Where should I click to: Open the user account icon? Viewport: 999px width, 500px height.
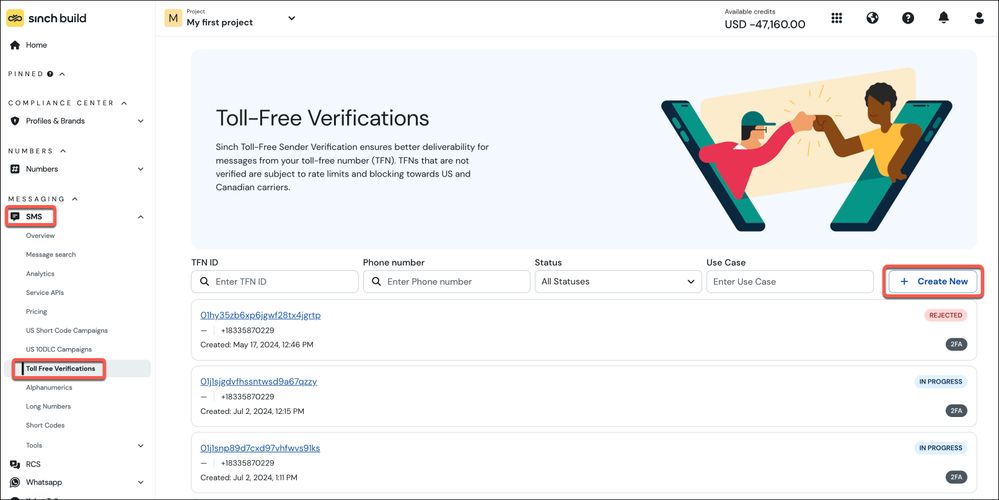(x=979, y=18)
